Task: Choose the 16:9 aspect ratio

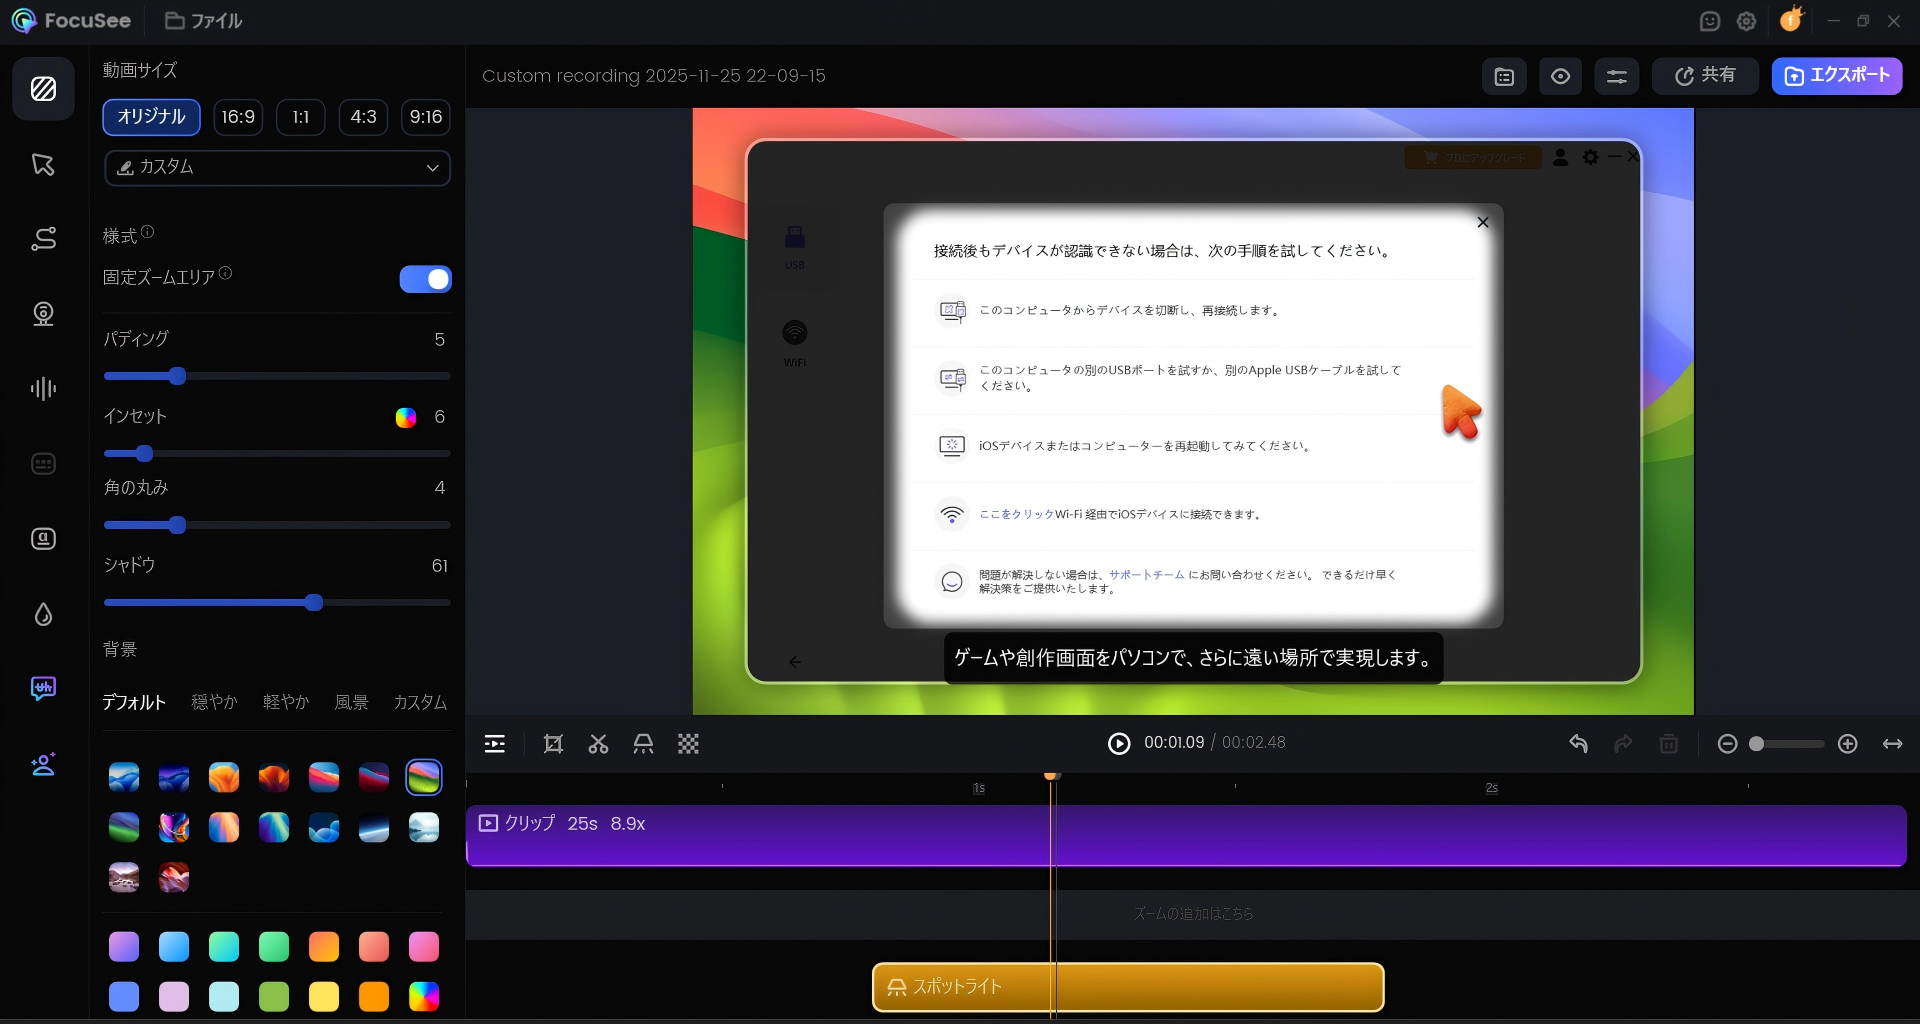Action: (x=238, y=117)
